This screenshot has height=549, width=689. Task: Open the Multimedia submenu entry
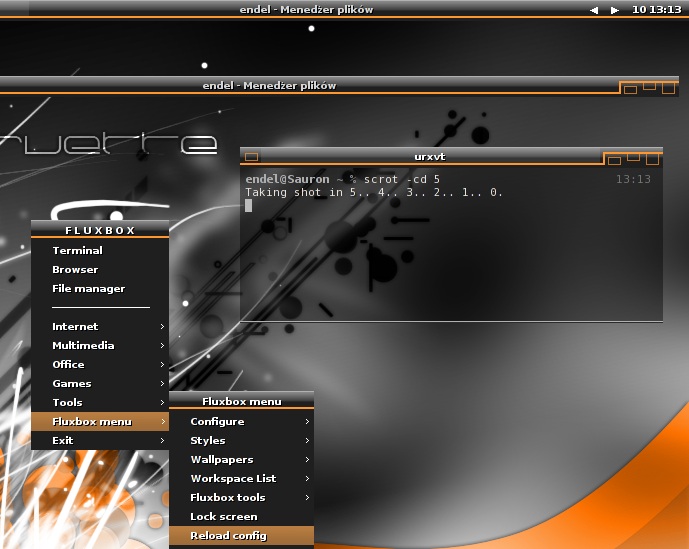tap(100, 345)
